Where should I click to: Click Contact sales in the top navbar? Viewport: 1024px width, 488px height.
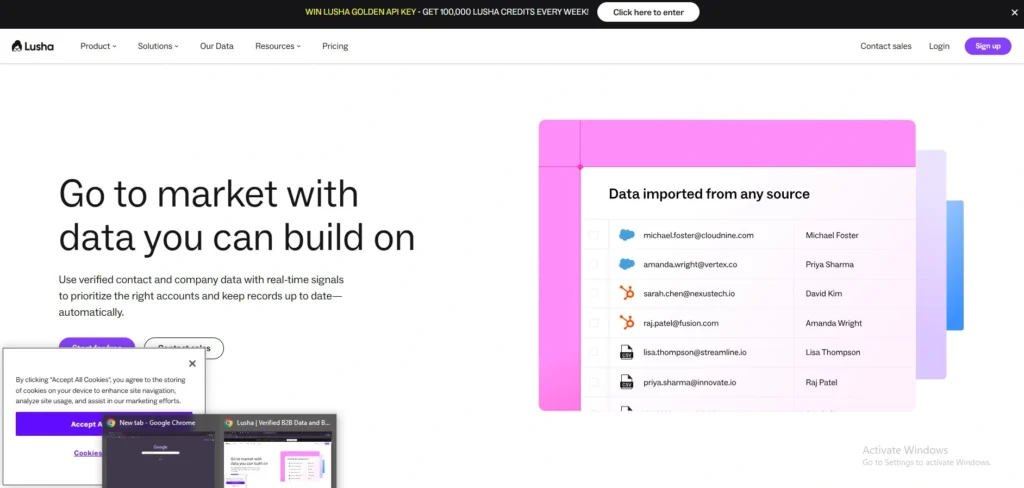886,46
